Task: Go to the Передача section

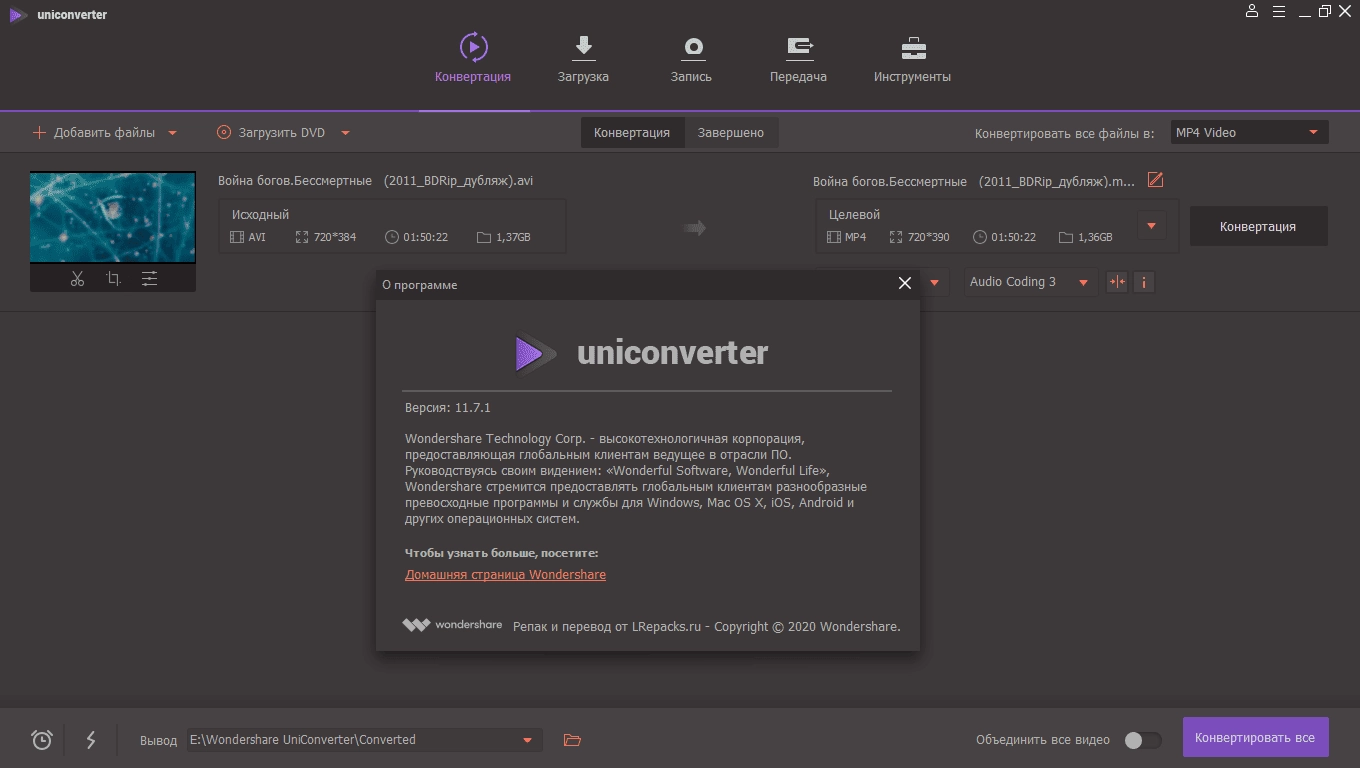Action: tap(798, 58)
